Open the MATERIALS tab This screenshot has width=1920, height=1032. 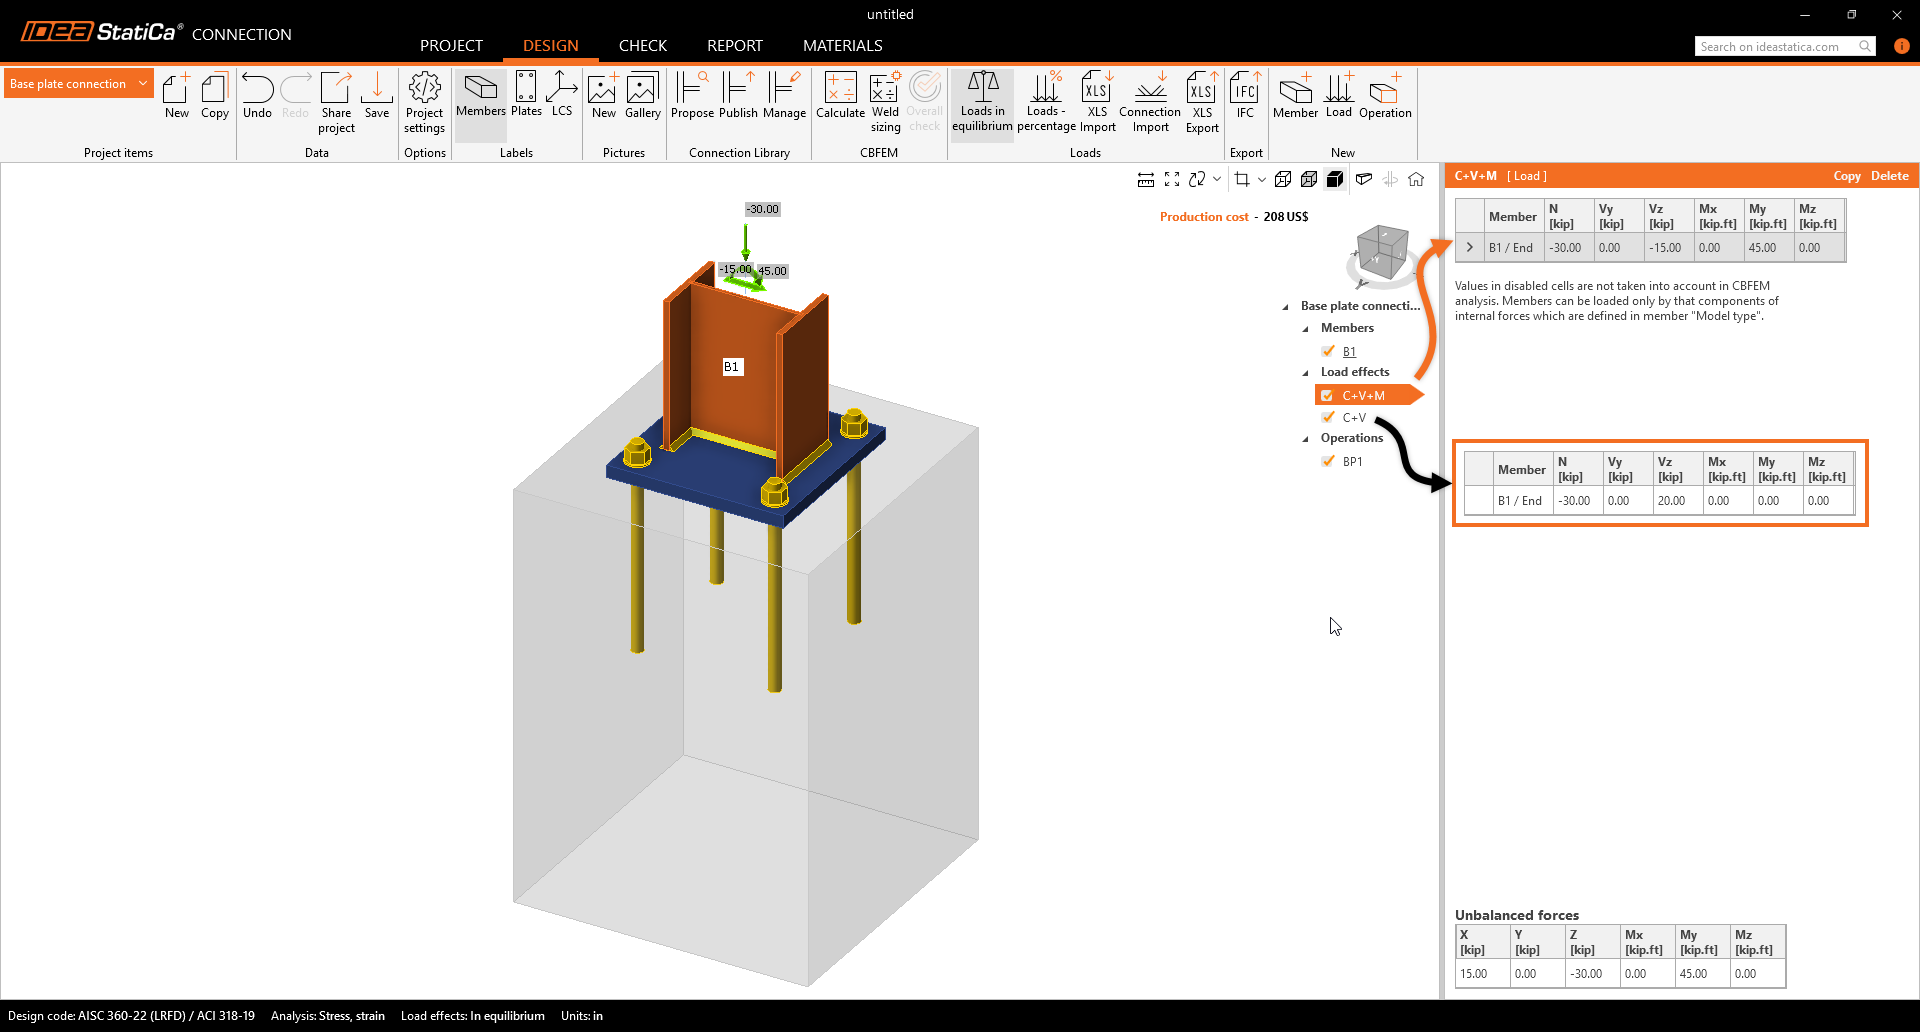(842, 46)
